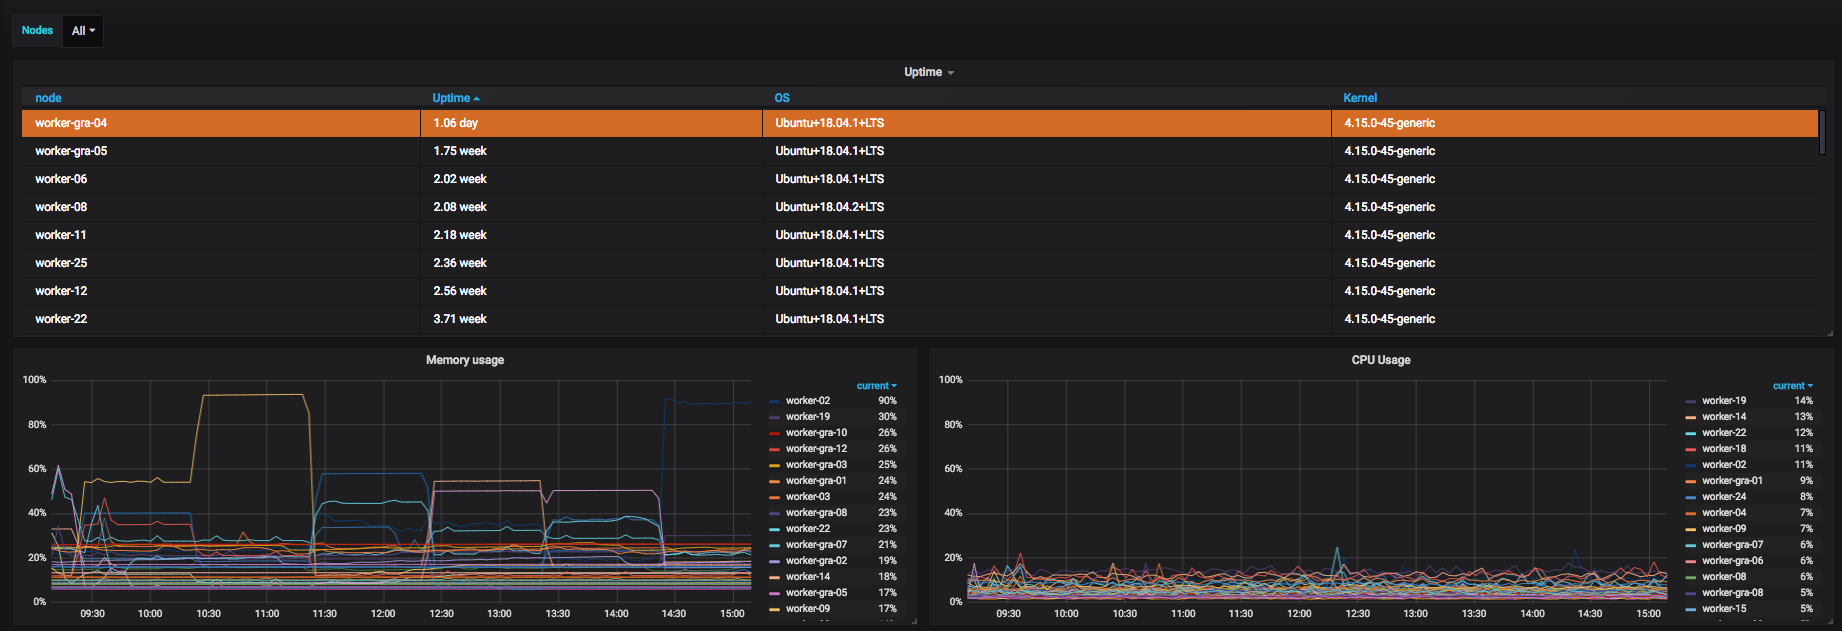The image size is (1842, 631).
Task: Click the Uptime ascending sort arrow
Action: (x=477, y=99)
